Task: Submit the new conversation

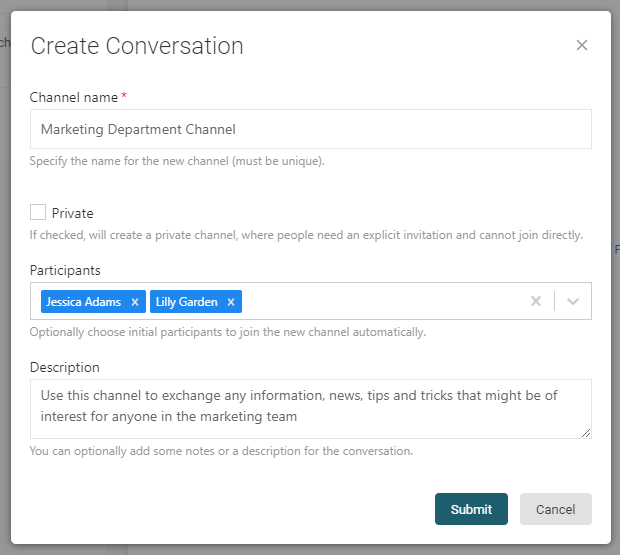Action: point(471,509)
